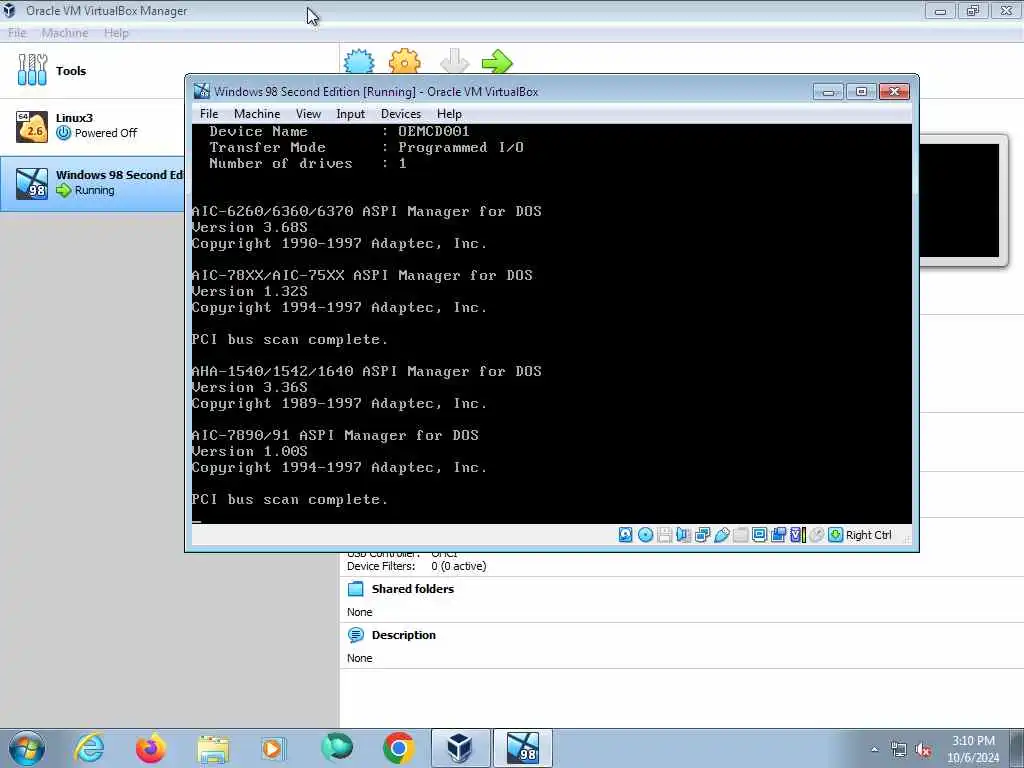1024x768 pixels.
Task: Click the Shared folders folder icon
Action: (356, 589)
